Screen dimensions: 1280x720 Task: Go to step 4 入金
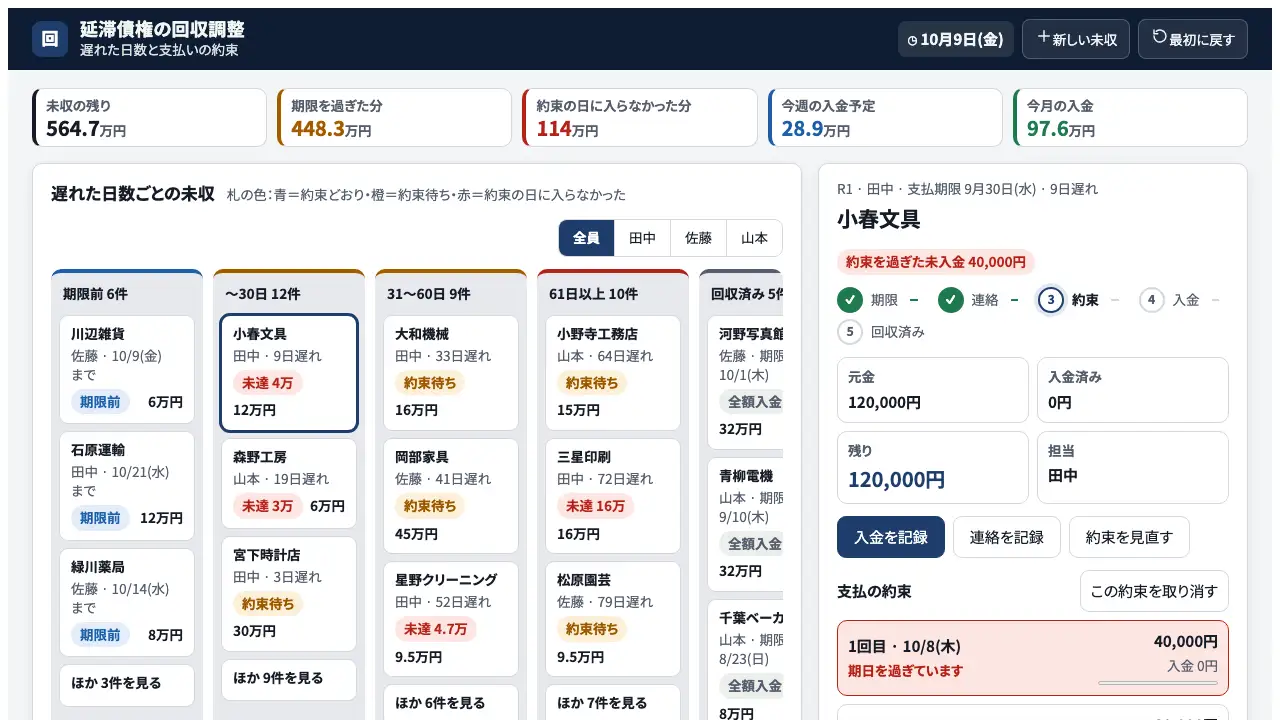point(1169,299)
